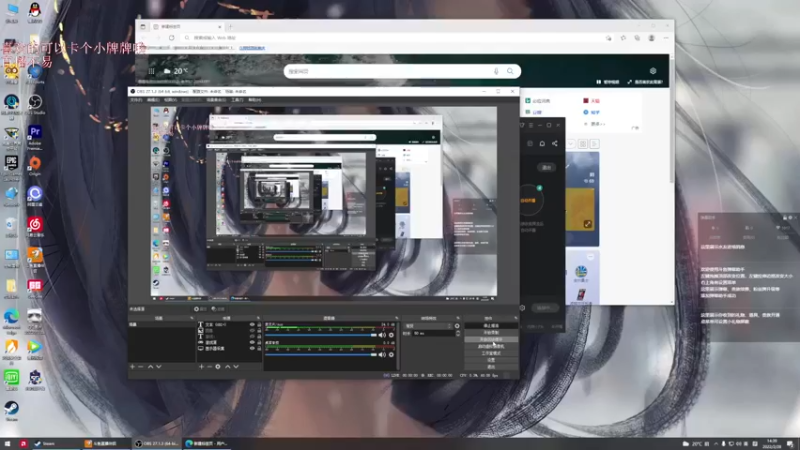Adjust first mixer channel volume slider

tap(321, 335)
